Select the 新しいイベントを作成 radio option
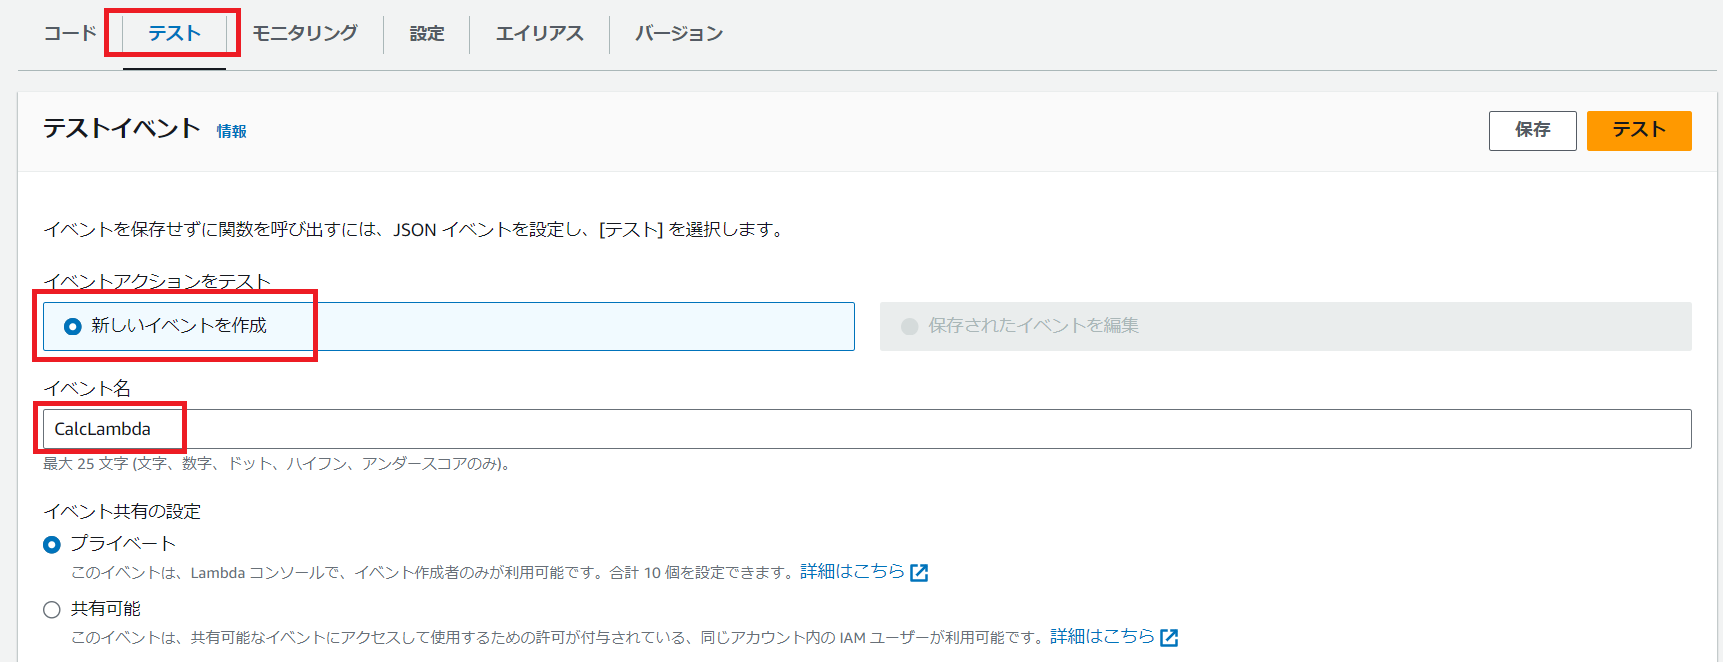The image size is (1723, 662). [x=73, y=326]
